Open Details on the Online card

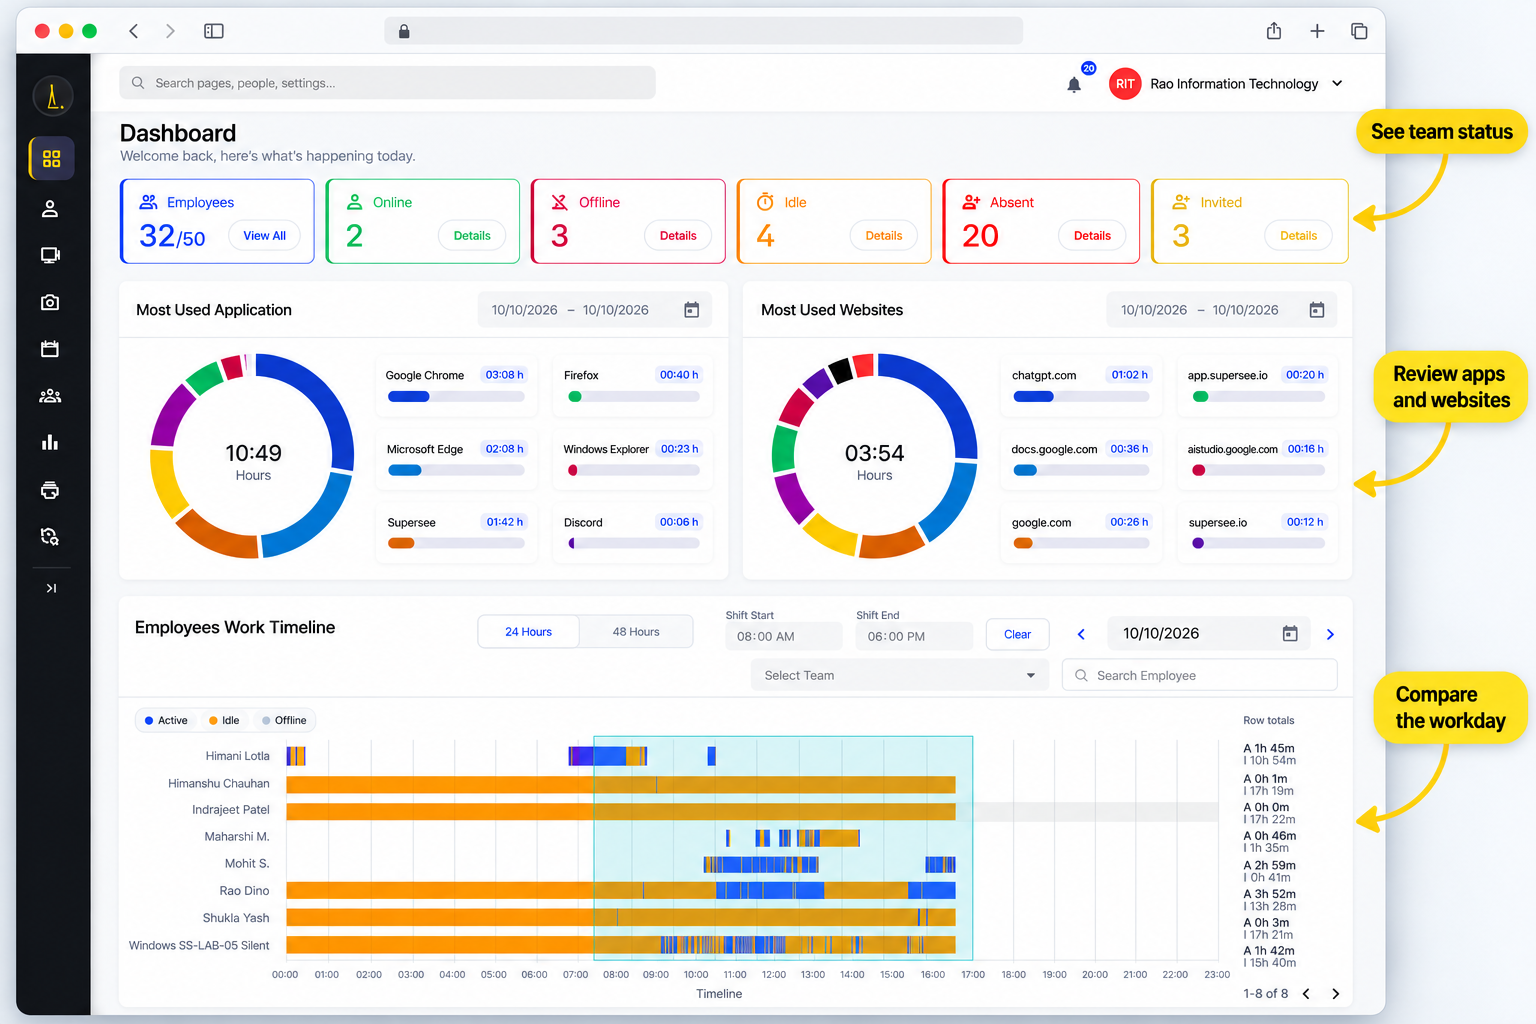click(472, 236)
